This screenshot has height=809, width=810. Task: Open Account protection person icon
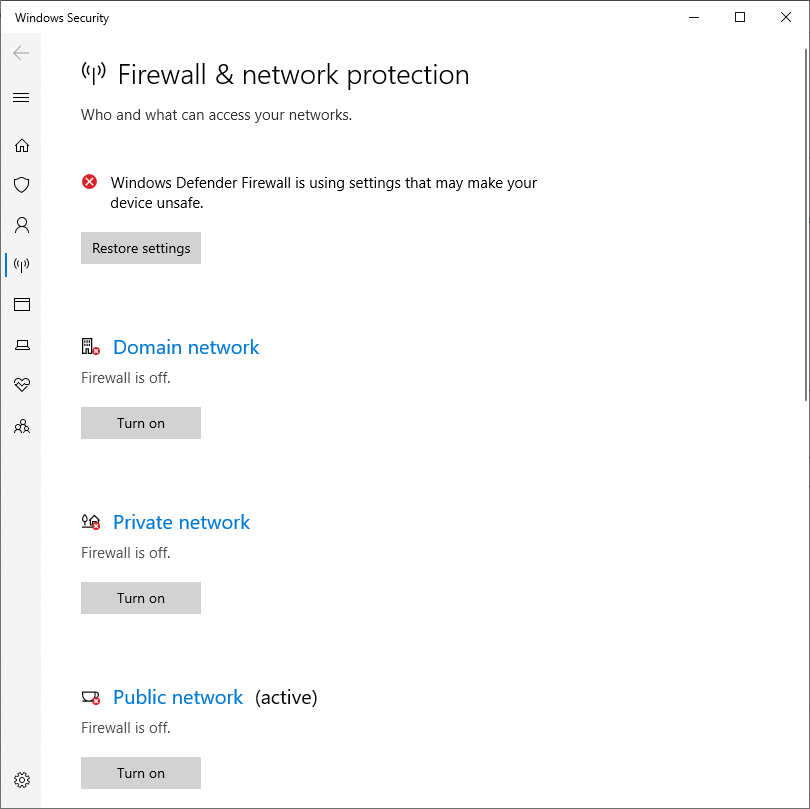click(x=22, y=225)
